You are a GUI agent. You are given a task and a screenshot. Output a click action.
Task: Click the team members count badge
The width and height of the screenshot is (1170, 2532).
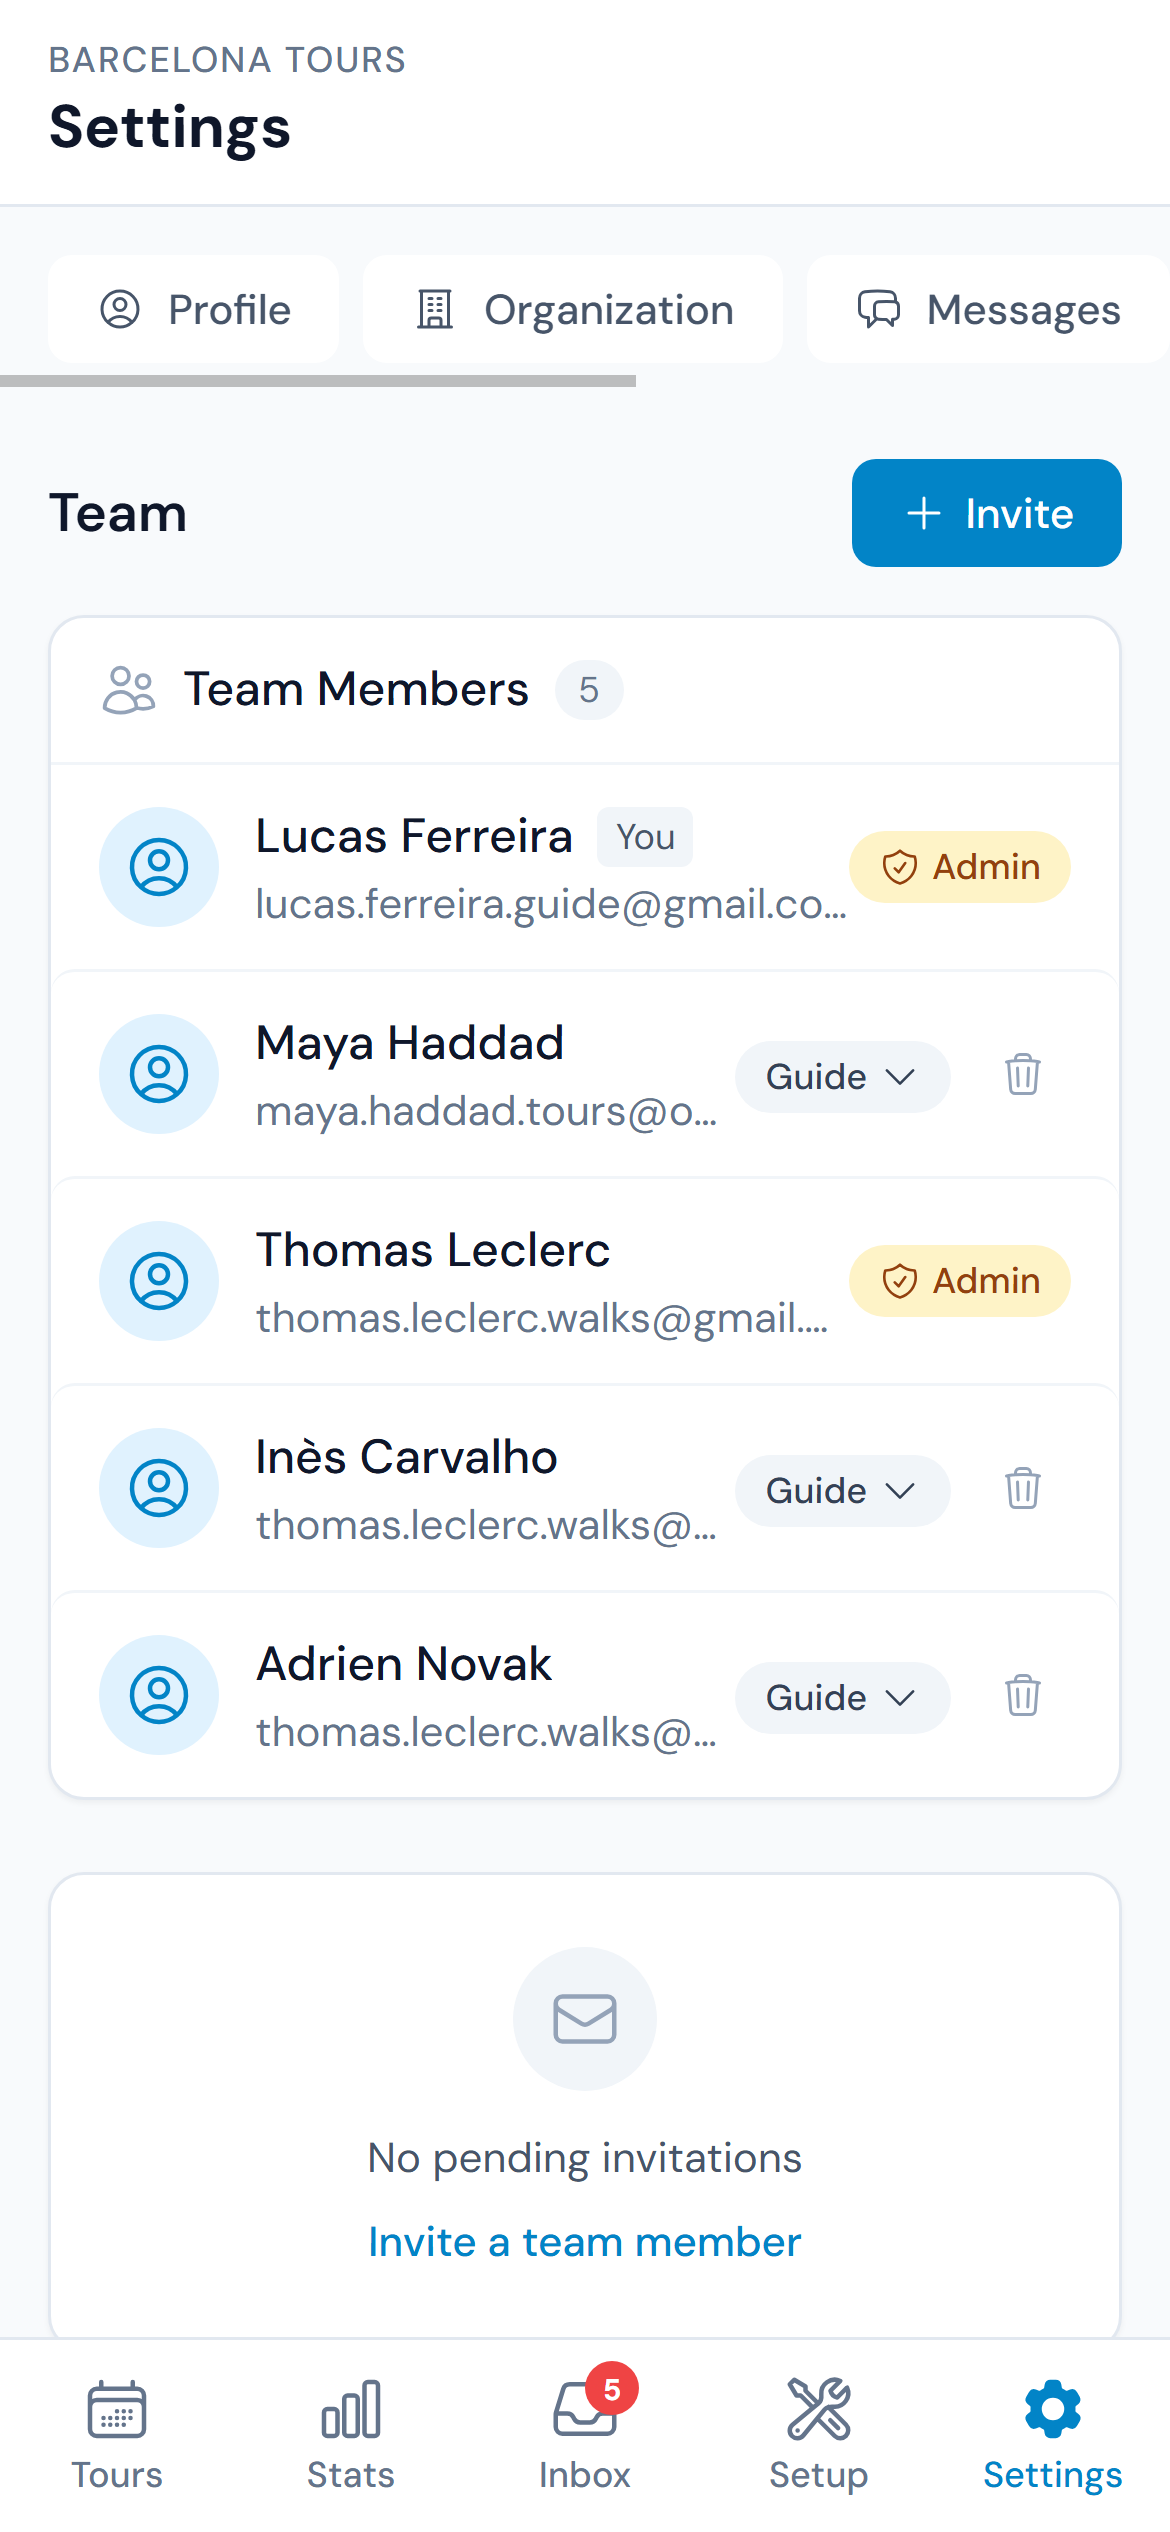pos(589,689)
